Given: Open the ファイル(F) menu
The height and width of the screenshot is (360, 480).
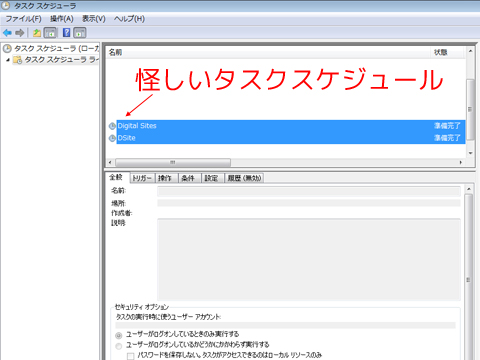Looking at the screenshot, I should pyautogui.click(x=23, y=19).
